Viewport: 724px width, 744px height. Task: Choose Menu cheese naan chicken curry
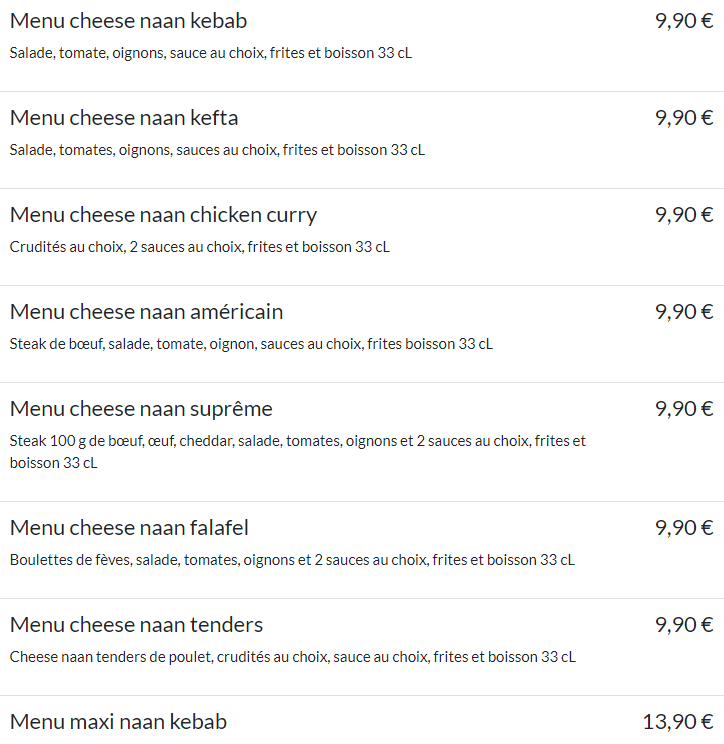163,215
